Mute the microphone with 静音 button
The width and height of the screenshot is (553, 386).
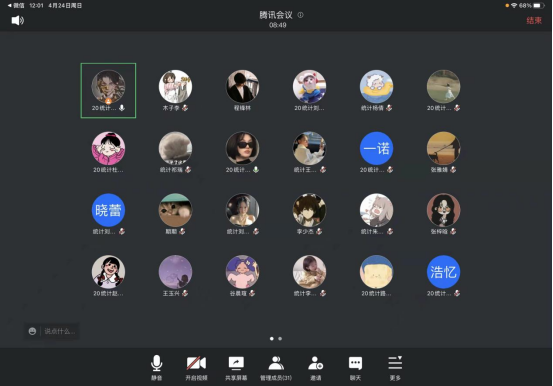[156, 367]
